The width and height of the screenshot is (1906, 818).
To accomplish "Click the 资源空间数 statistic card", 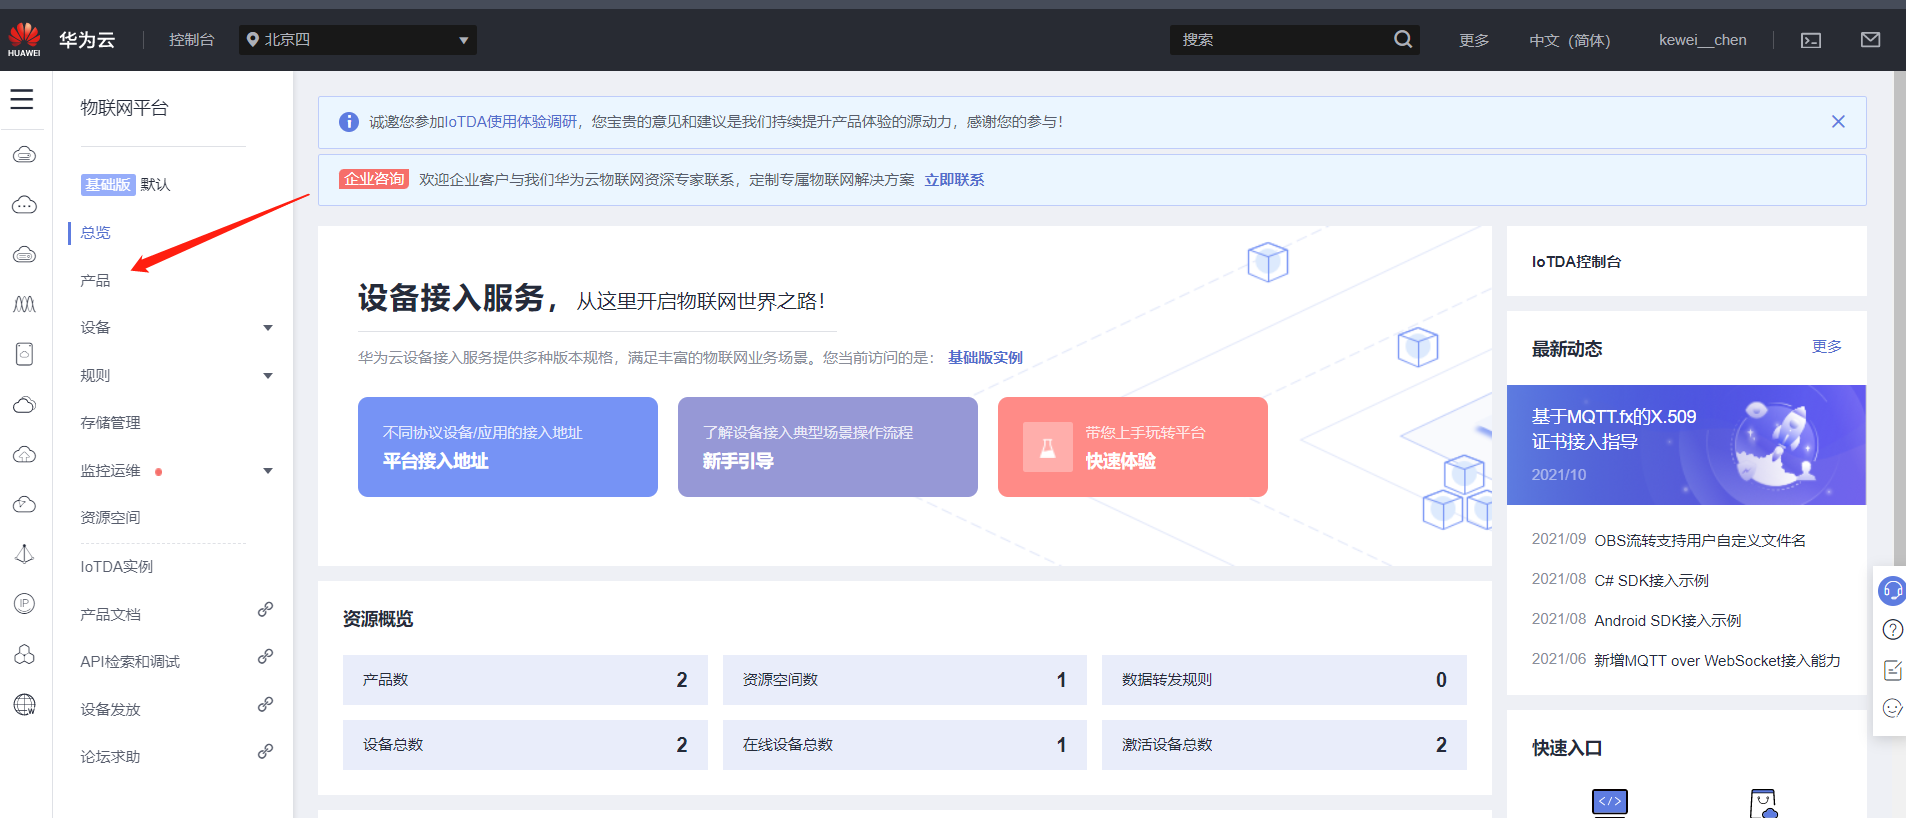I will 905,680.
